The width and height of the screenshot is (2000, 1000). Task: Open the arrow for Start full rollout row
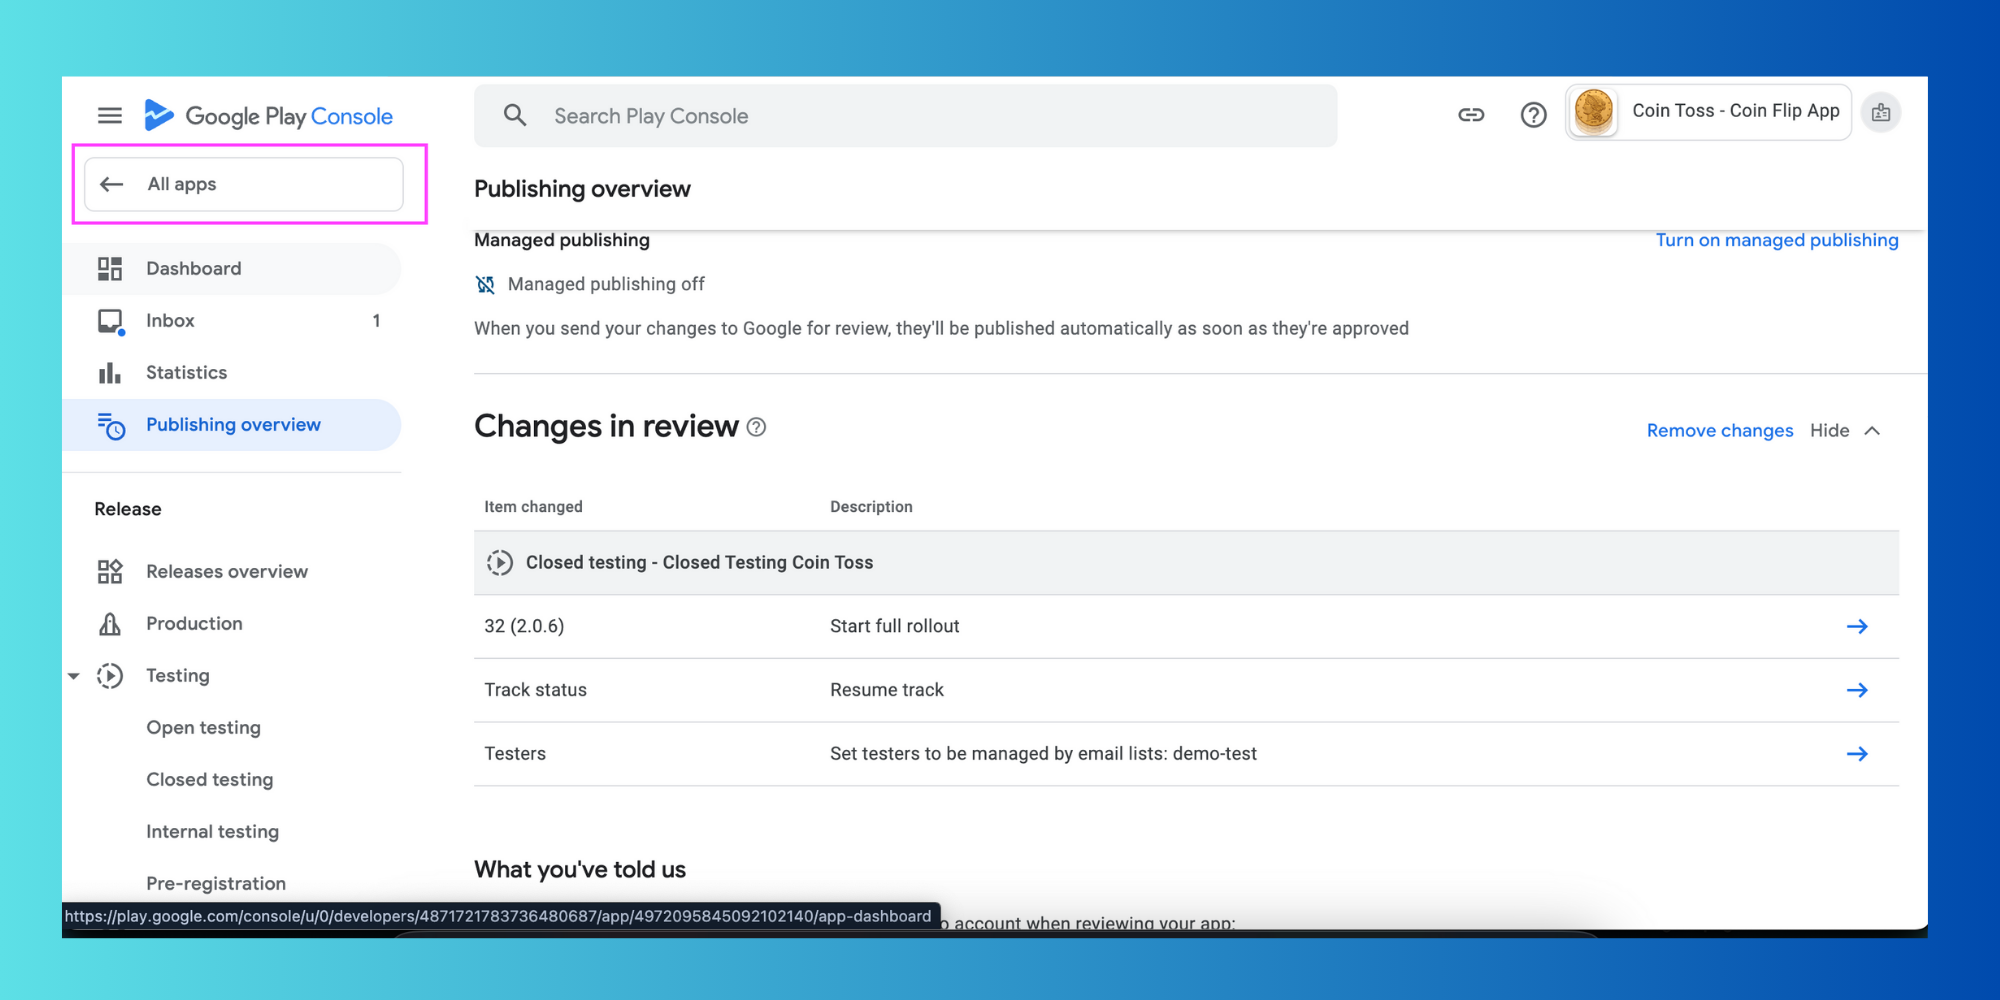[1857, 626]
